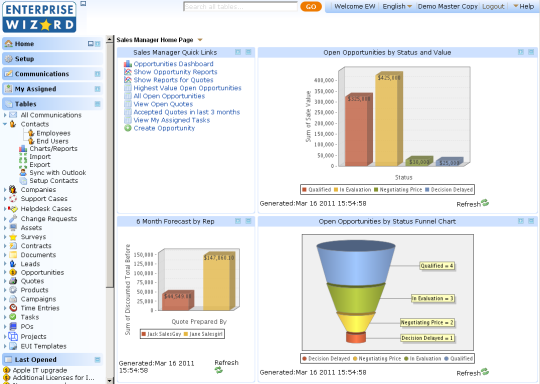Click the sidebar scrollbar up arrow
This screenshot has height=384, width=540.
coord(110,39)
